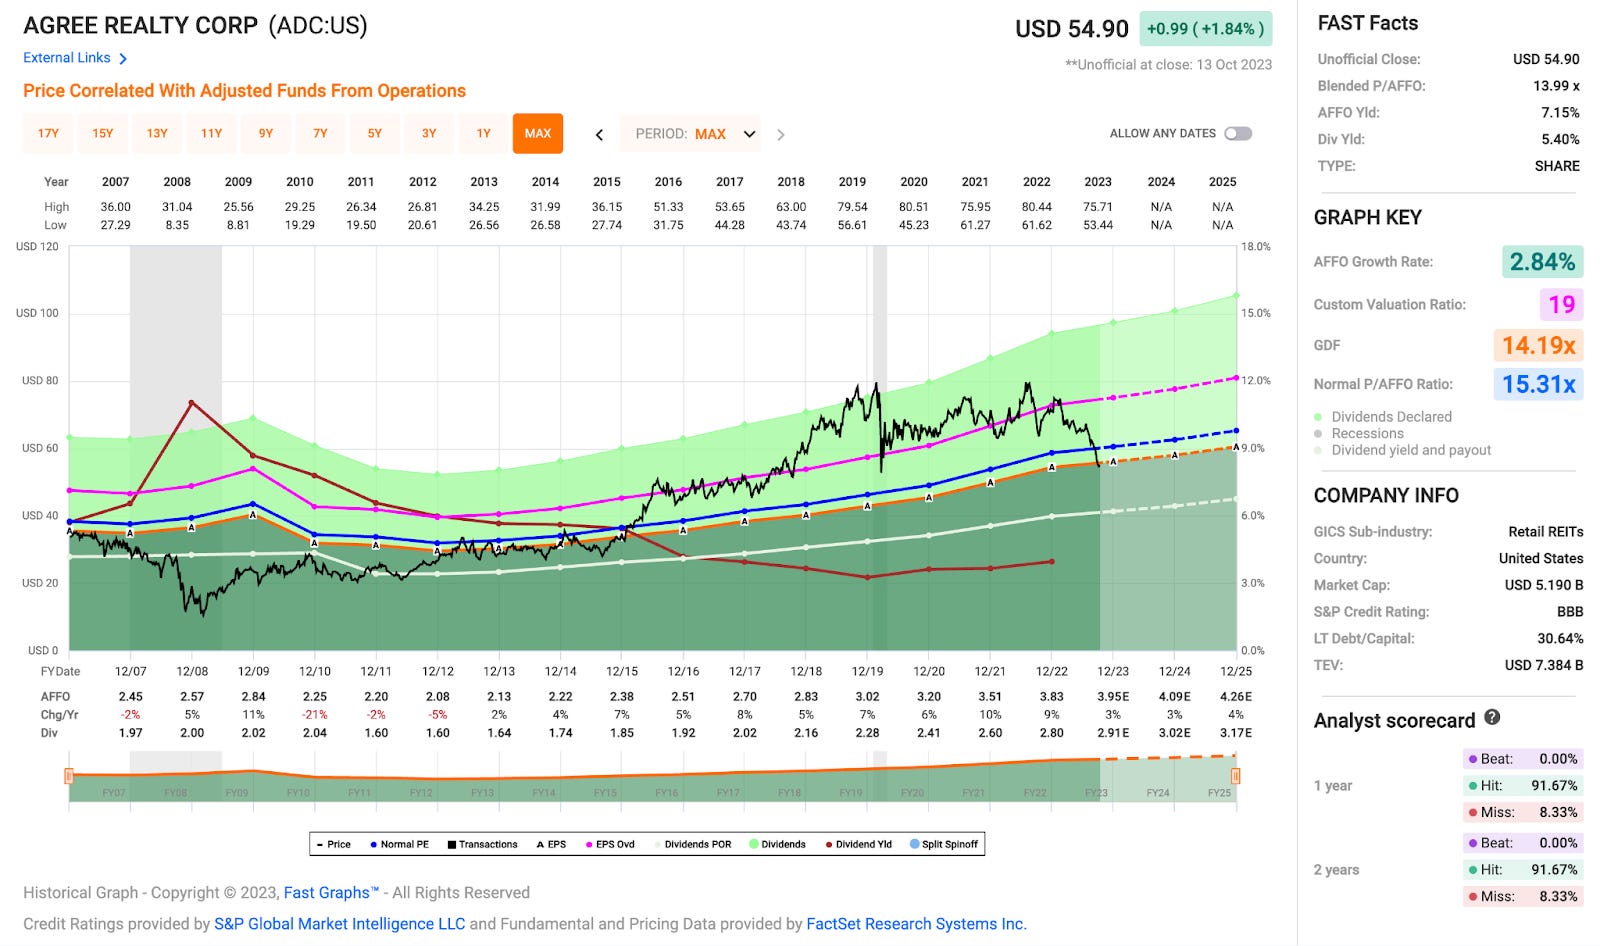Go to next period with right arrow
Viewport: 1600px width, 946px height.
point(781,134)
